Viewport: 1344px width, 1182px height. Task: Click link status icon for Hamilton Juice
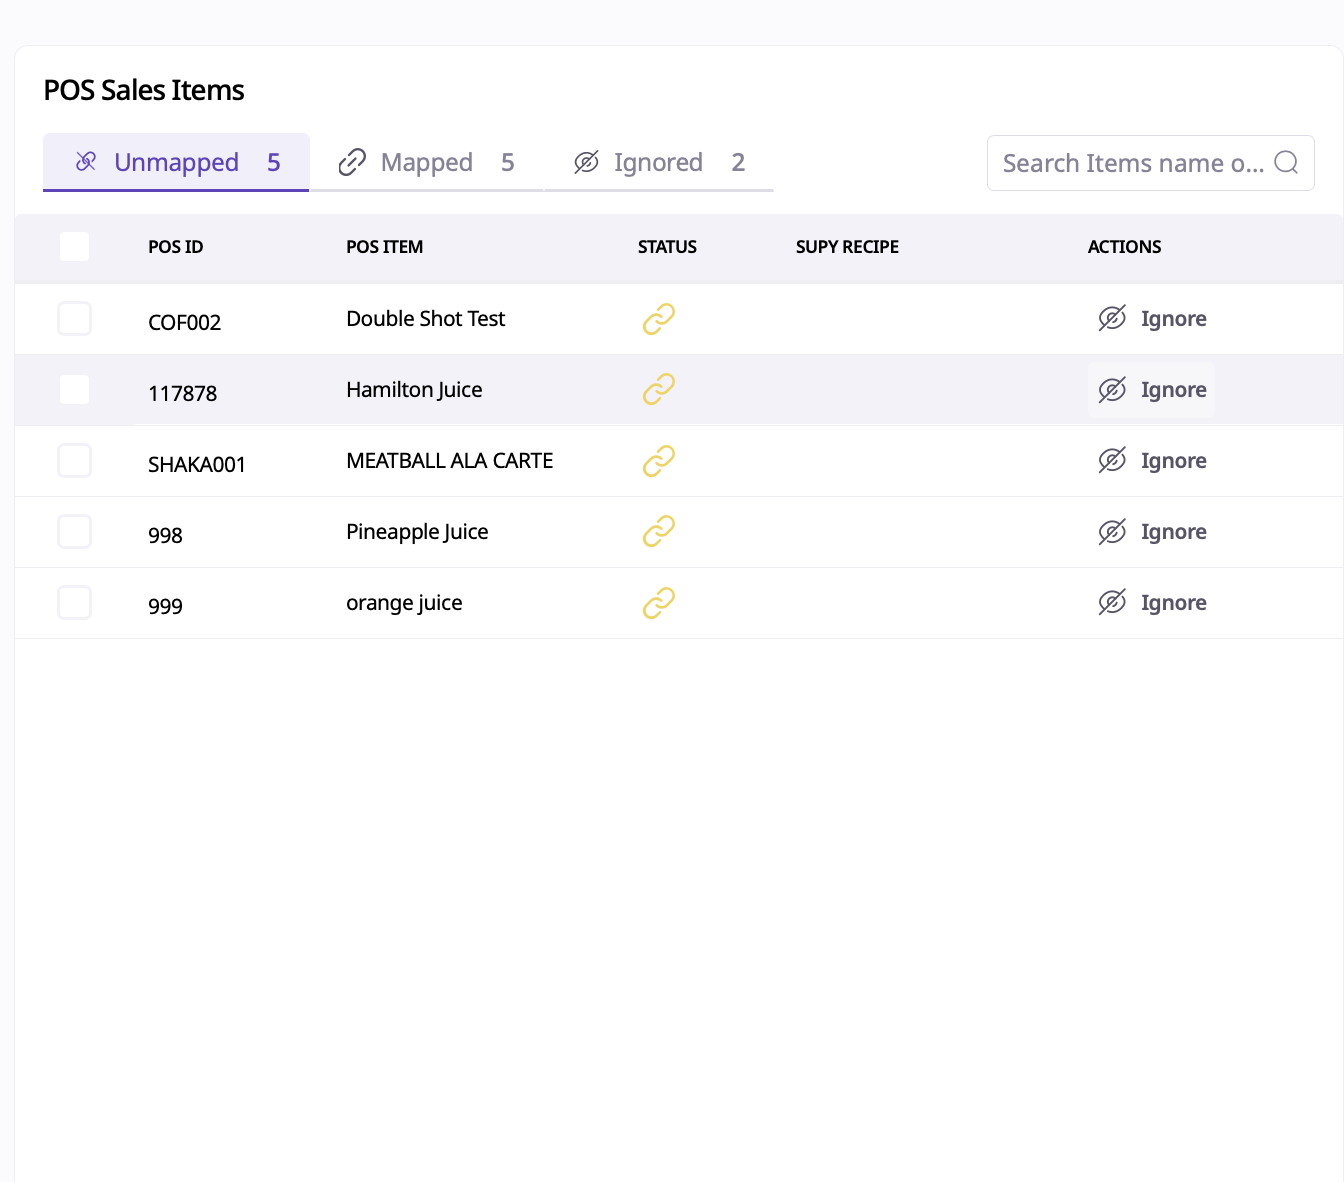point(658,390)
